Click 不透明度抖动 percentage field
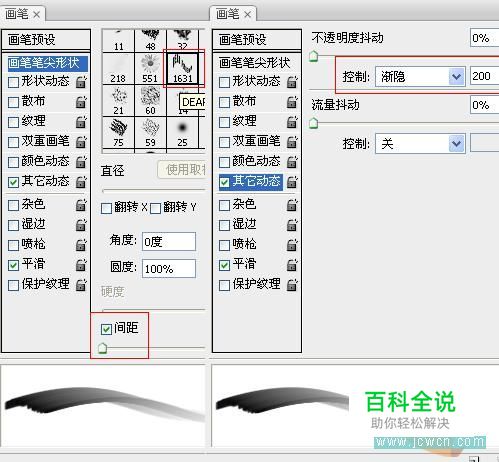Screen dimensions: 499x462 (x=484, y=38)
